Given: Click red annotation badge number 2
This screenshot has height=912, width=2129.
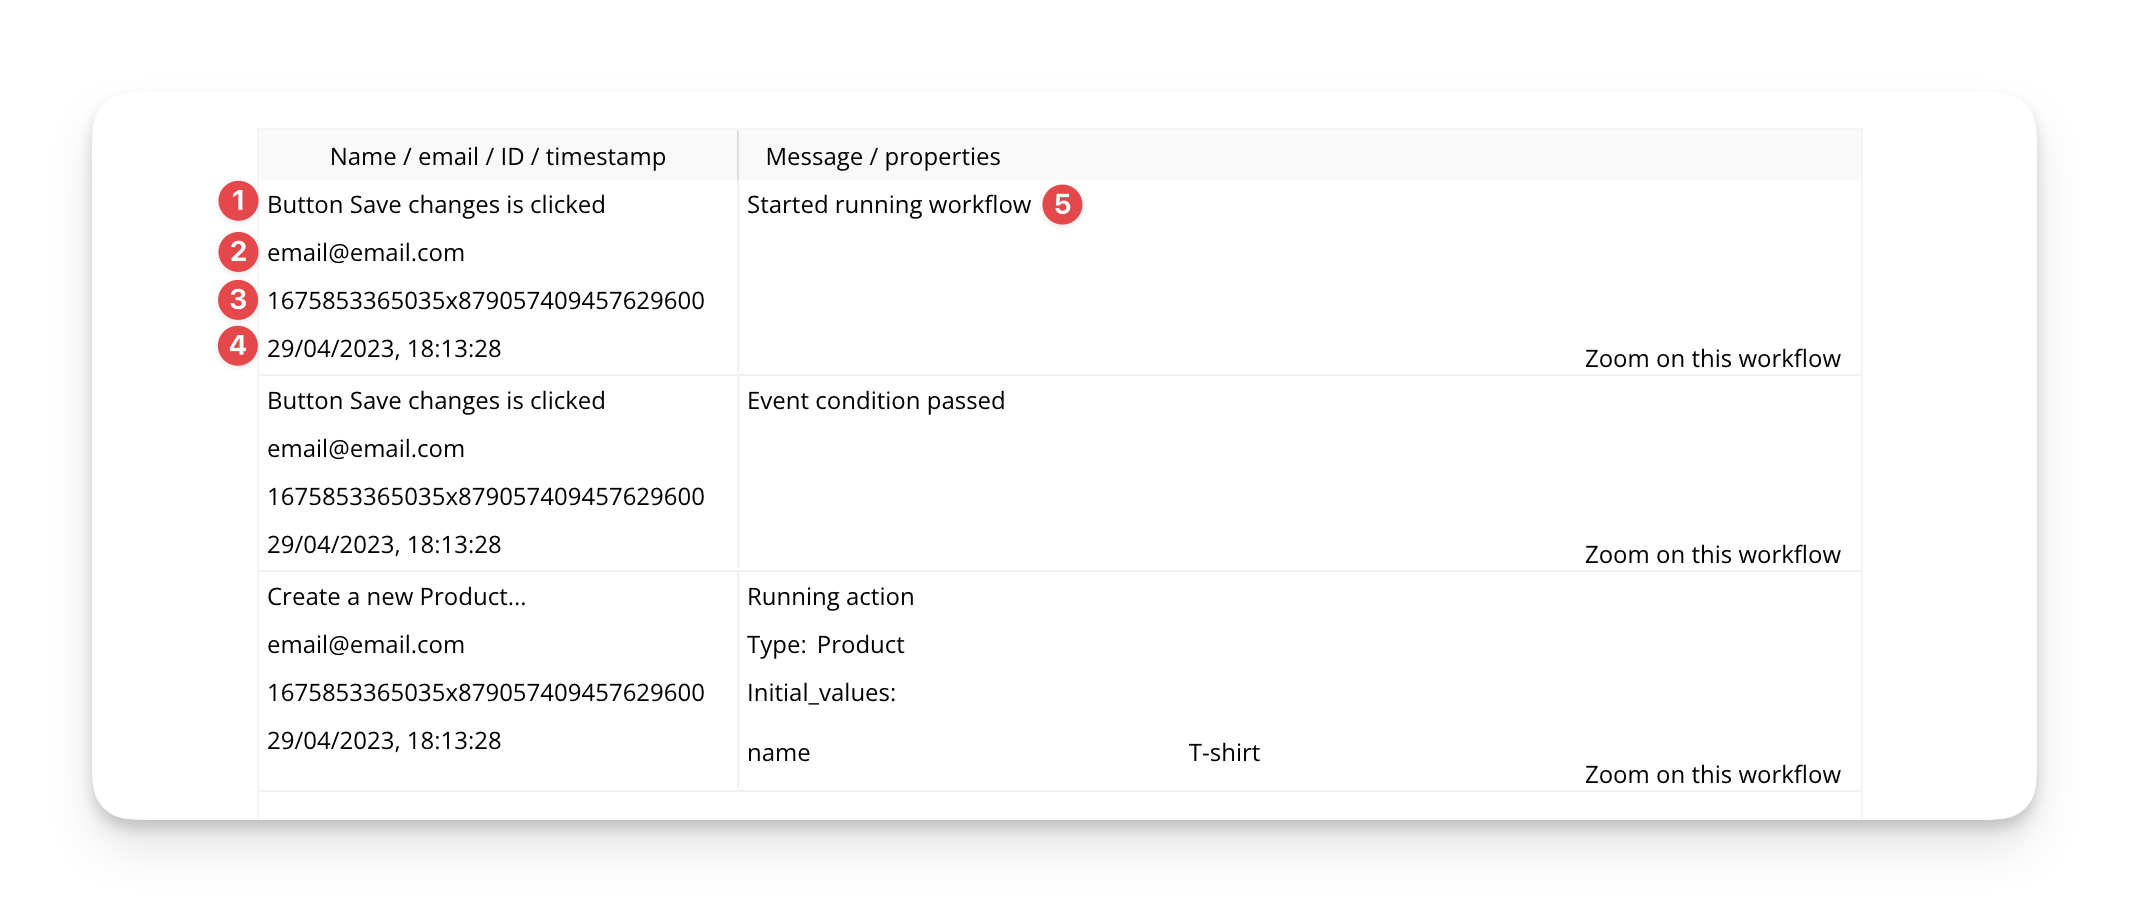Looking at the screenshot, I should (x=238, y=251).
